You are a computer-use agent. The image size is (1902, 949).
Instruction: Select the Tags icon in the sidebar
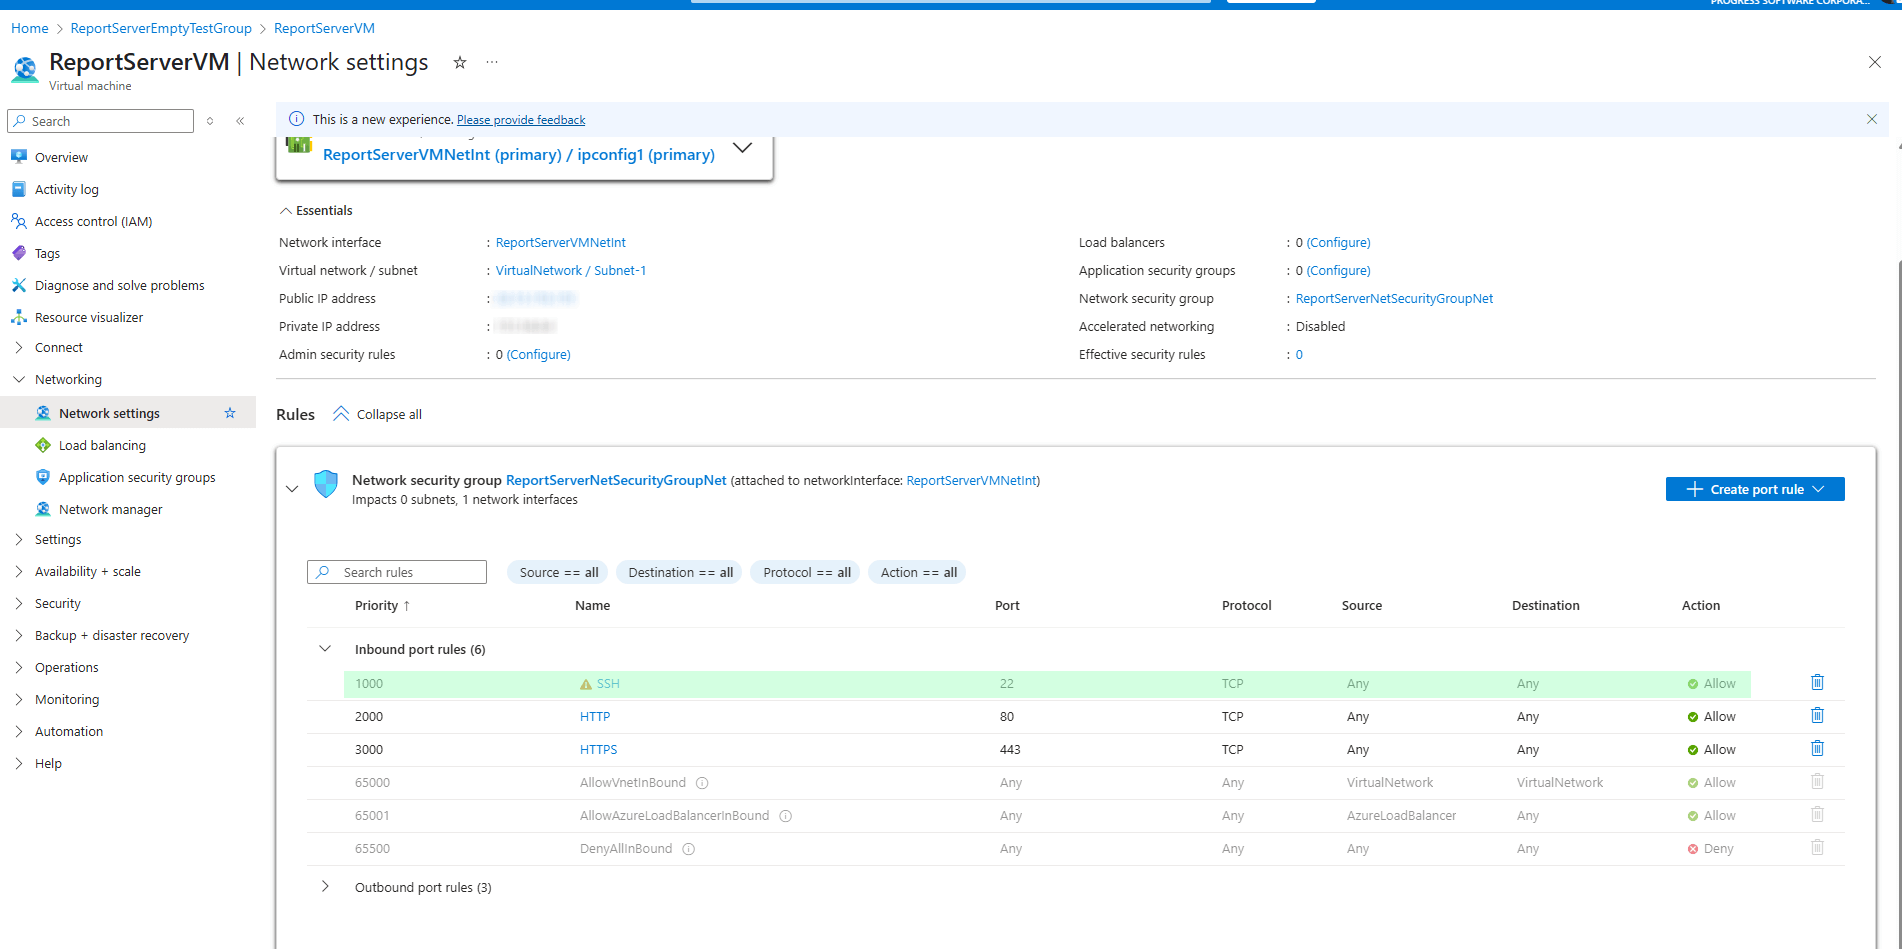pyautogui.click(x=19, y=253)
